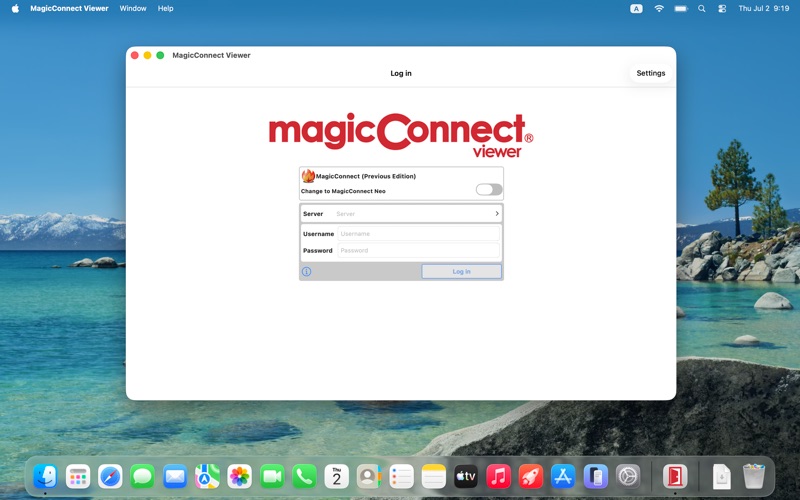Open the Apple menu
Viewport: 800px width, 500px height.
coord(15,8)
